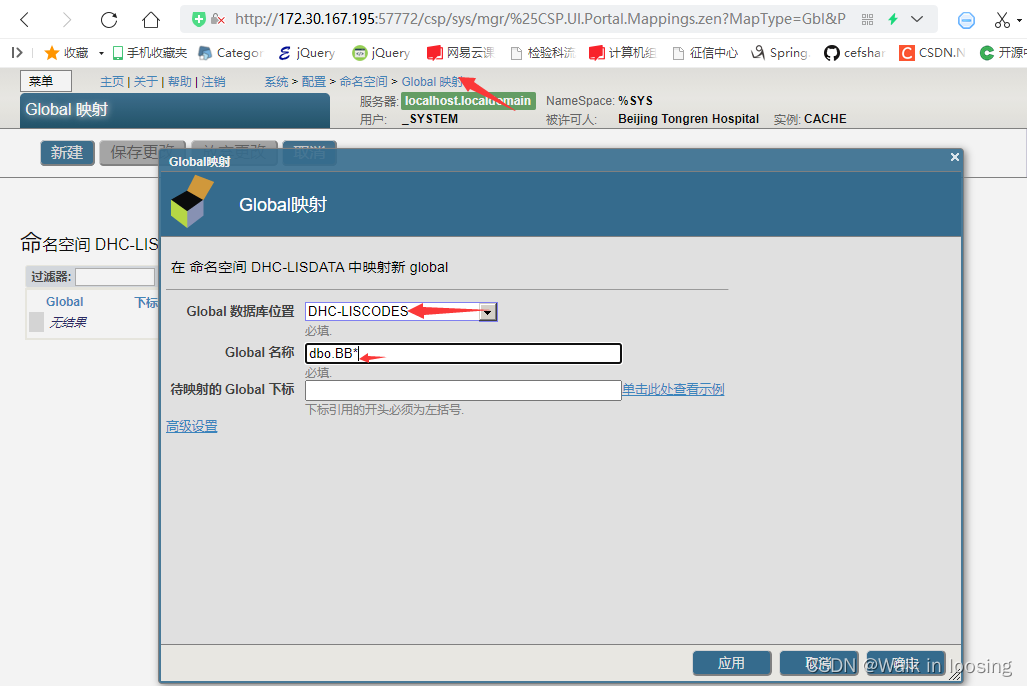The width and height of the screenshot is (1027, 686).
Task: Click the green shield security icon
Action: pyautogui.click(x=198, y=19)
